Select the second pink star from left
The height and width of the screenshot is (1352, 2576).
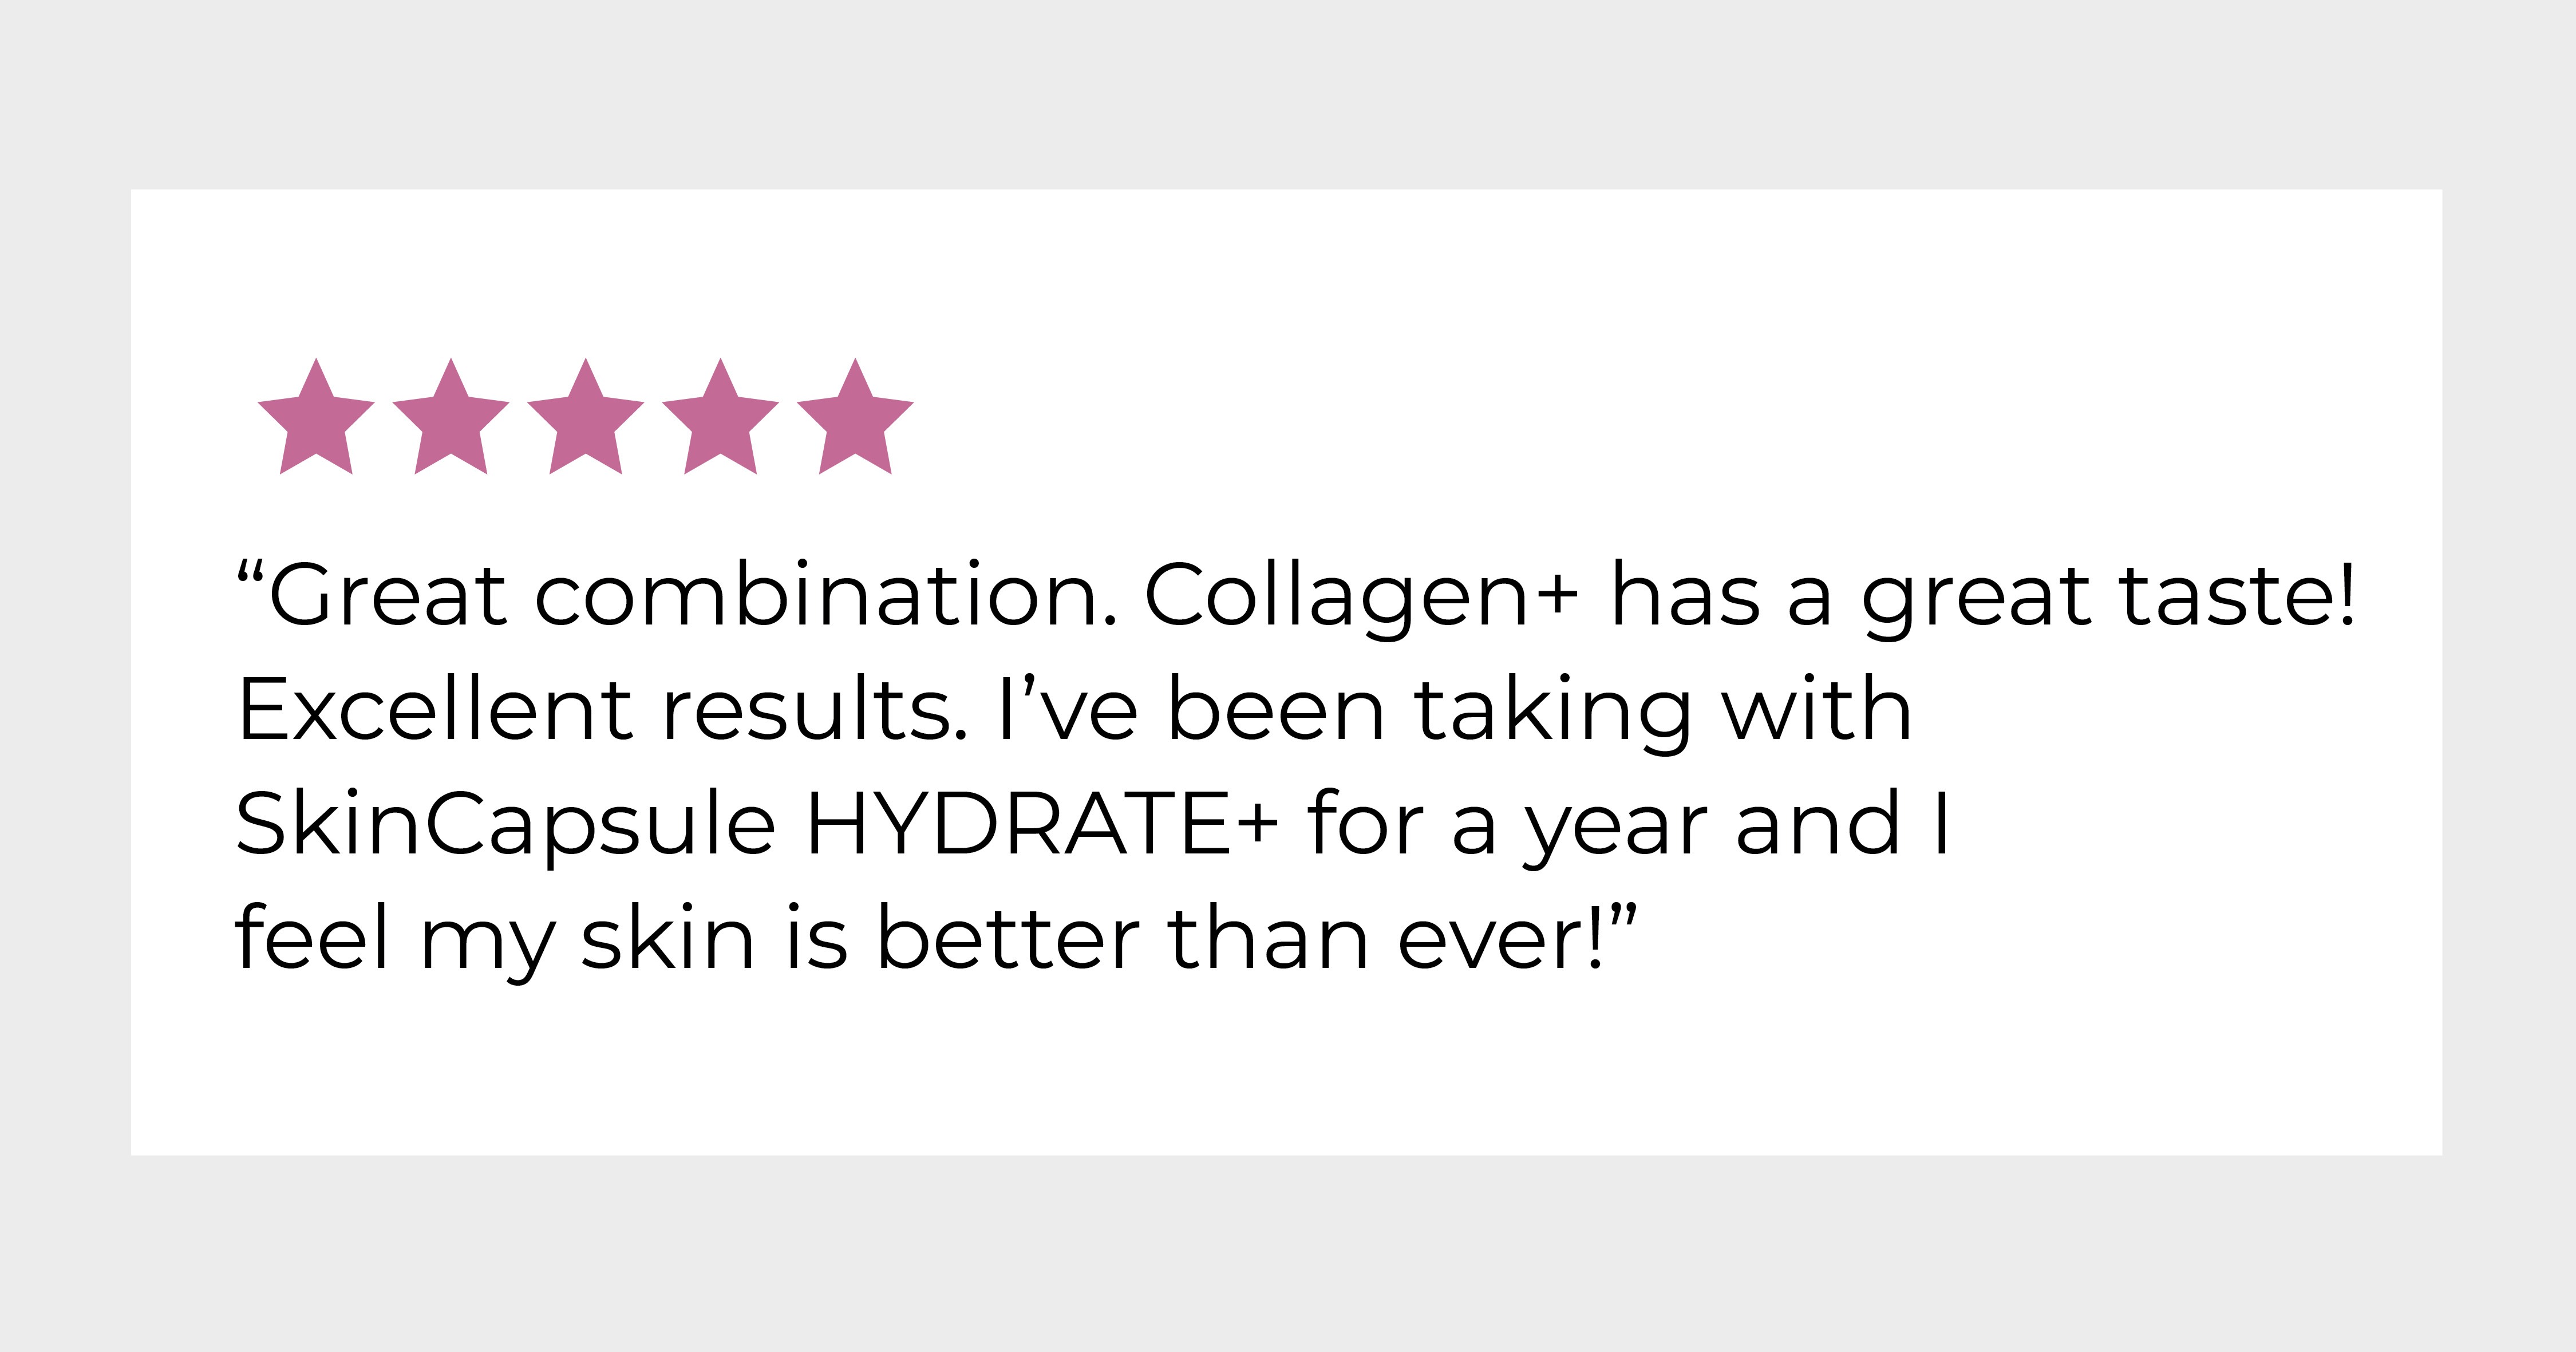[451, 417]
